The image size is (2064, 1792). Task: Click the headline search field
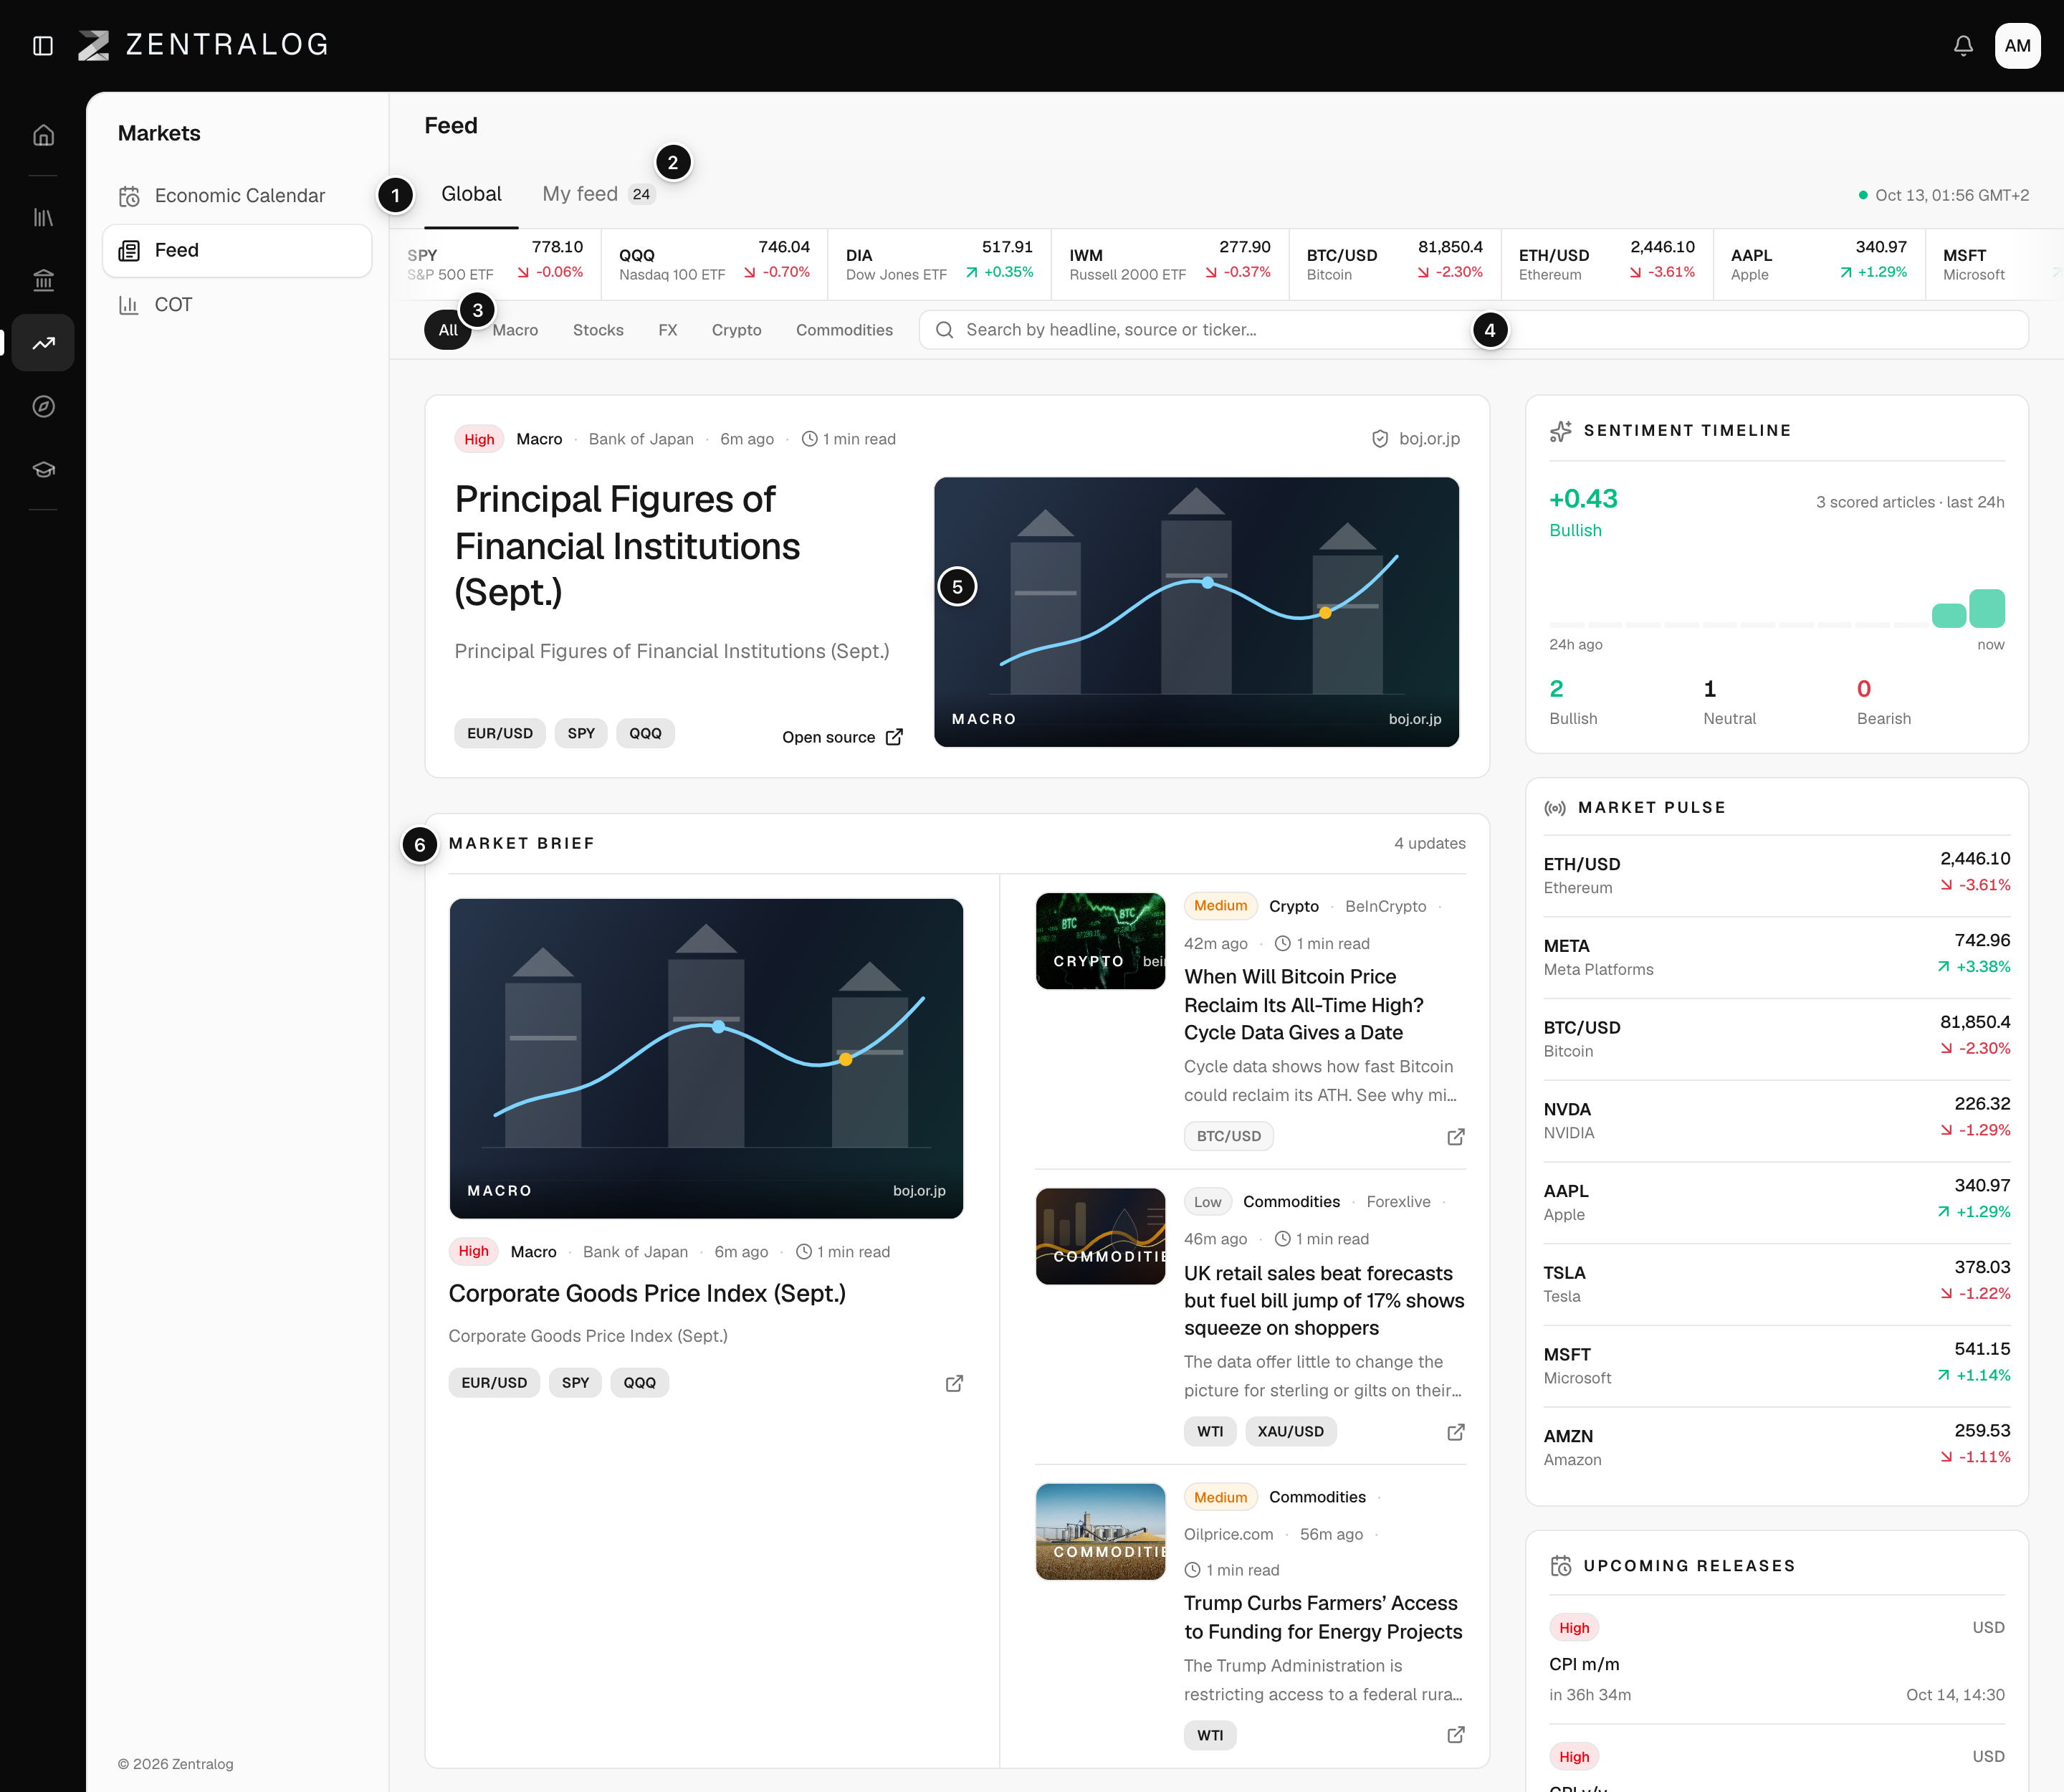[x=1473, y=330]
